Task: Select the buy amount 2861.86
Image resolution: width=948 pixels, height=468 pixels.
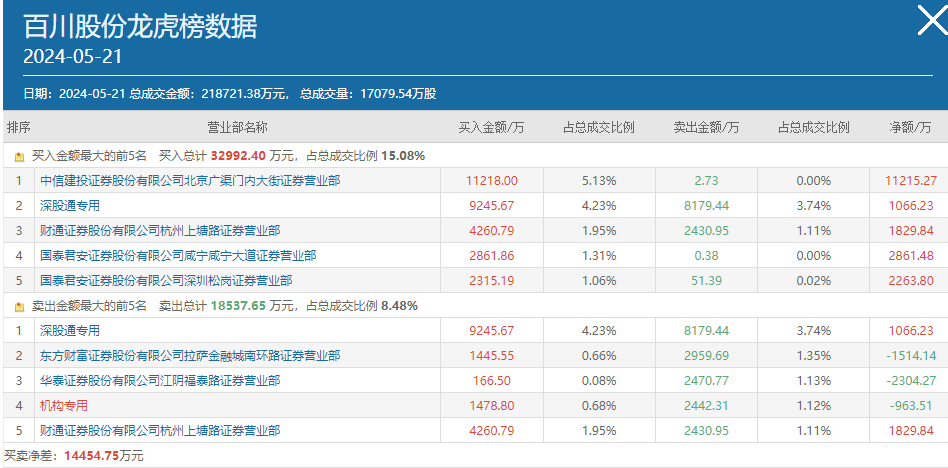Action: tap(492, 256)
